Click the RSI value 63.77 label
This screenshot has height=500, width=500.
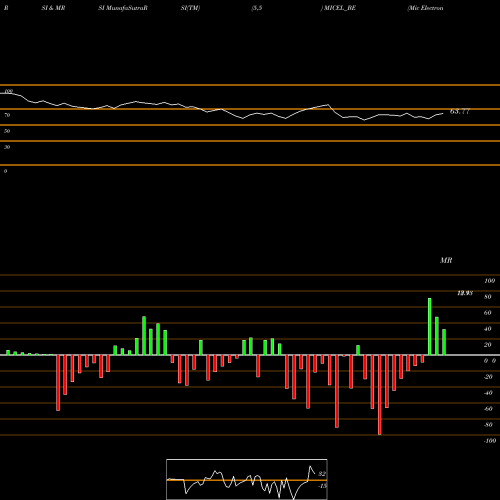click(460, 111)
